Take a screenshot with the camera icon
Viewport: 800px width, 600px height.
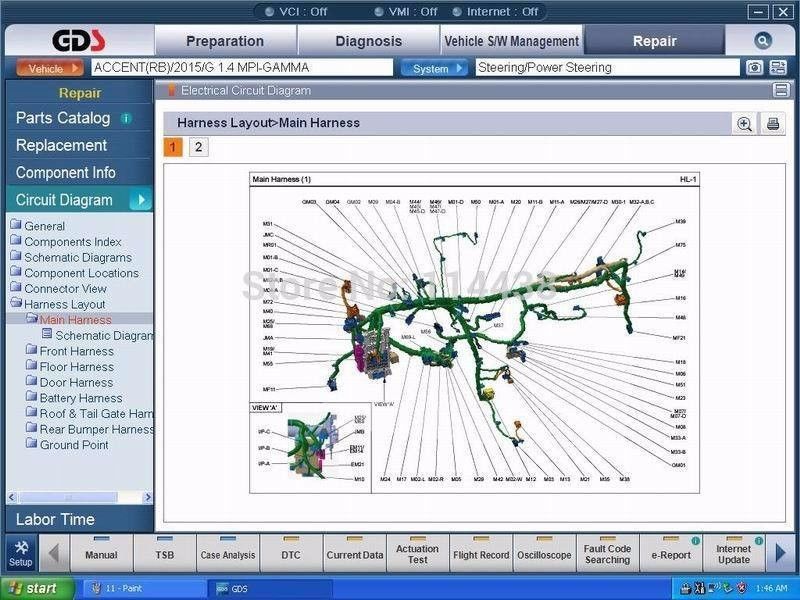coord(754,67)
